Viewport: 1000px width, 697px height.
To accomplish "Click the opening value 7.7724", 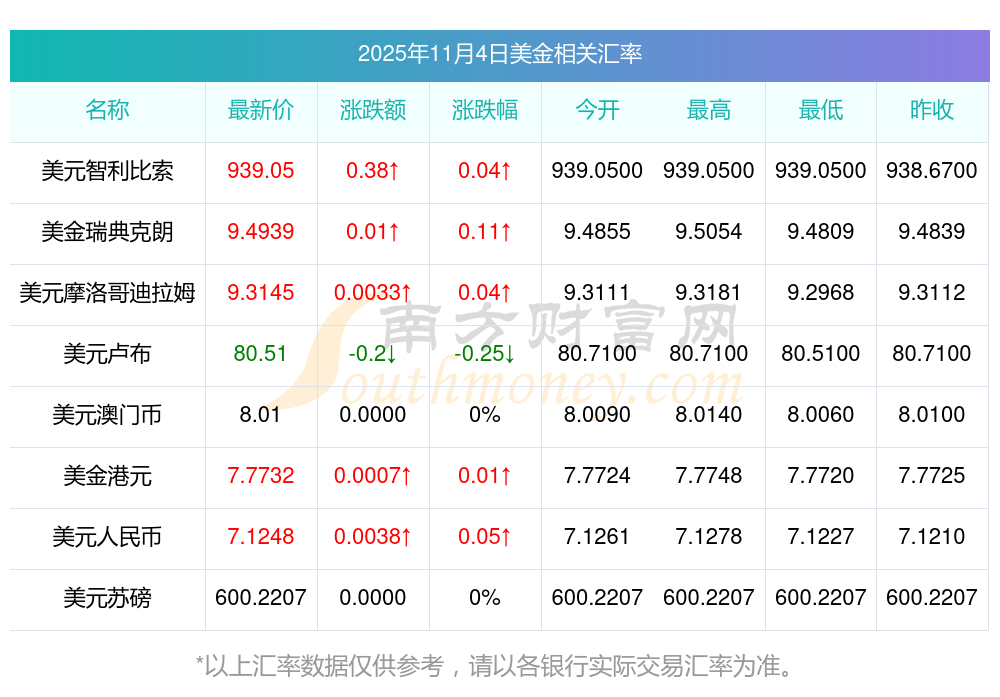I will 597,475.
